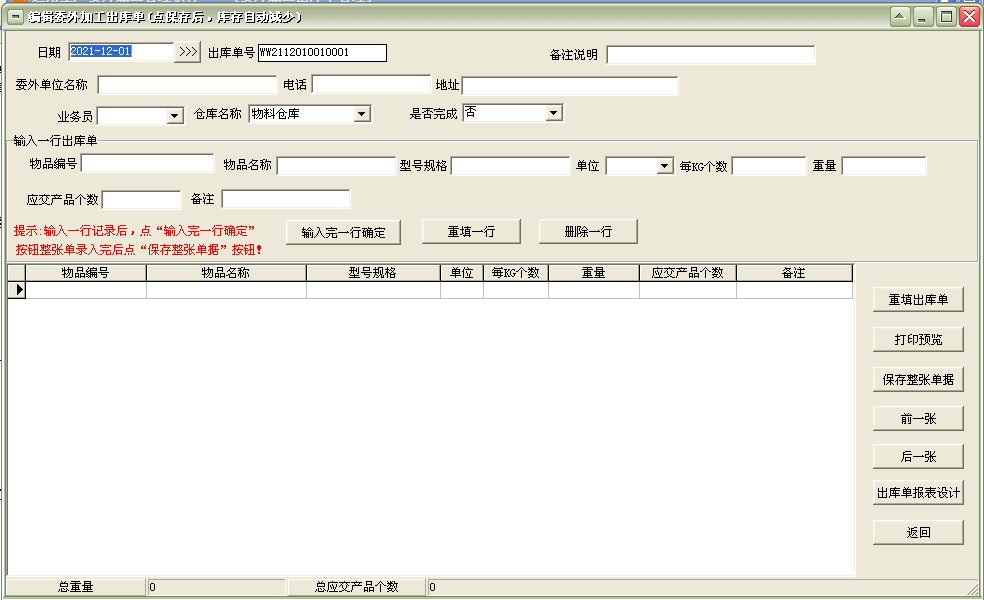Click the 应交产品个数 input field
Screen dimensions: 984x600
coord(141,200)
